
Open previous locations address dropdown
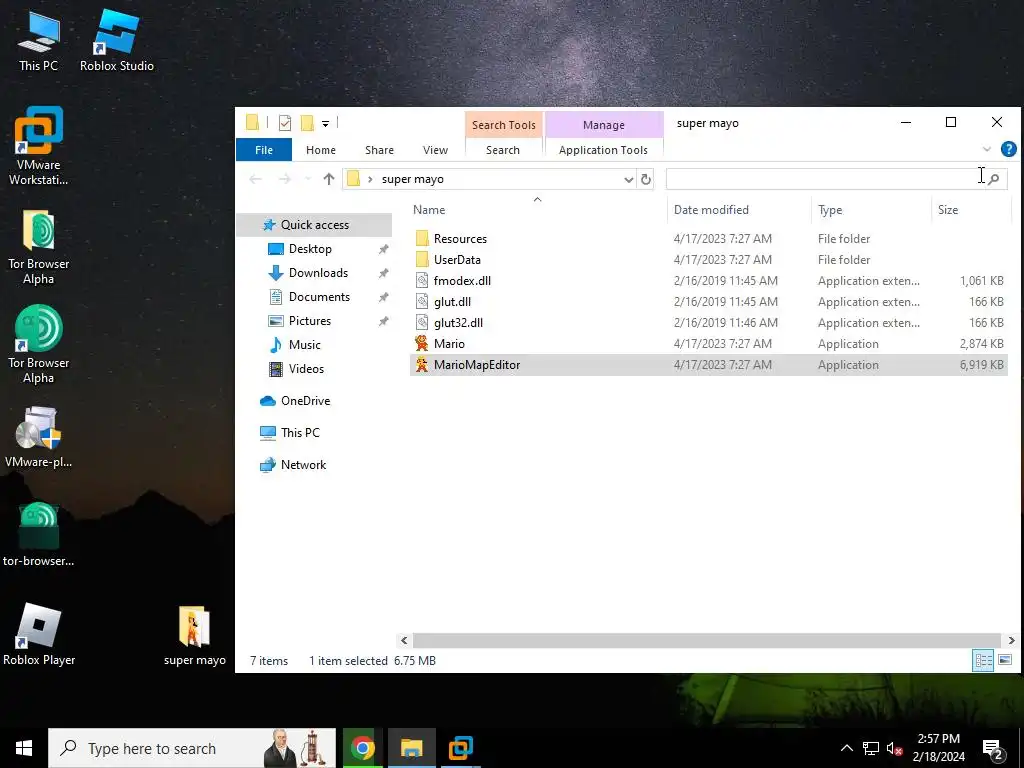pos(628,179)
